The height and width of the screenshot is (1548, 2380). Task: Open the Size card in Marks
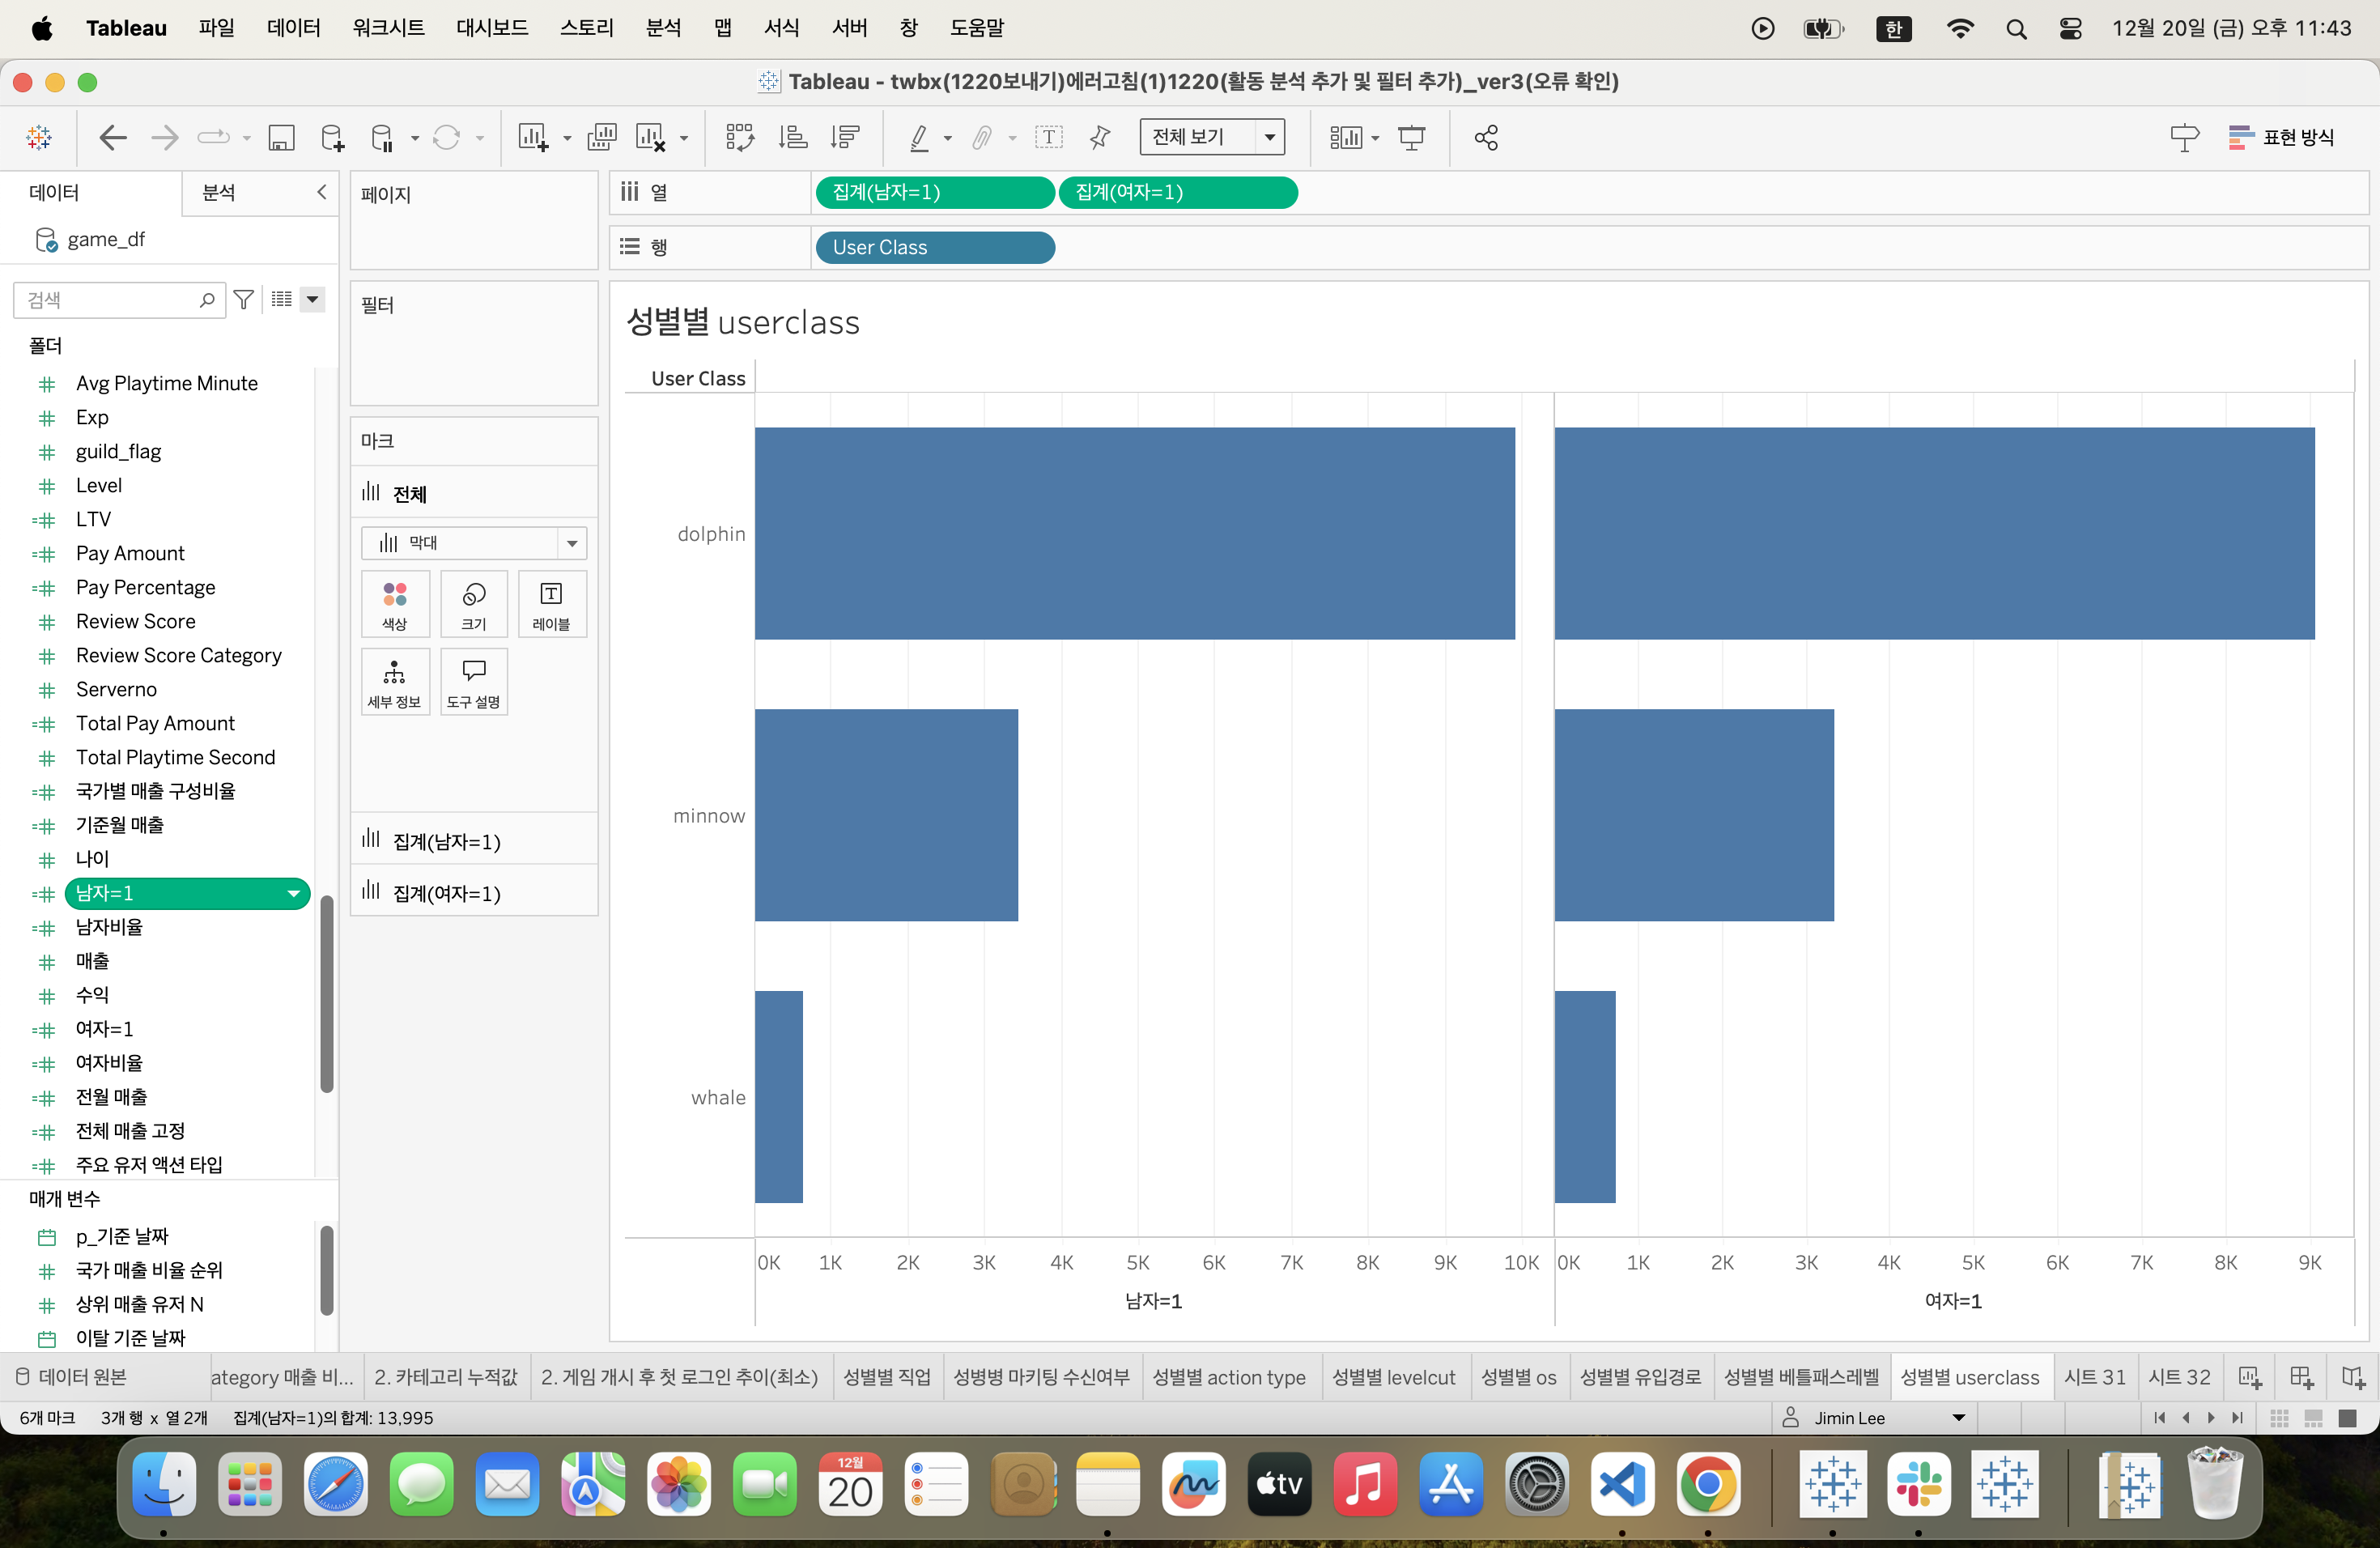tap(474, 604)
